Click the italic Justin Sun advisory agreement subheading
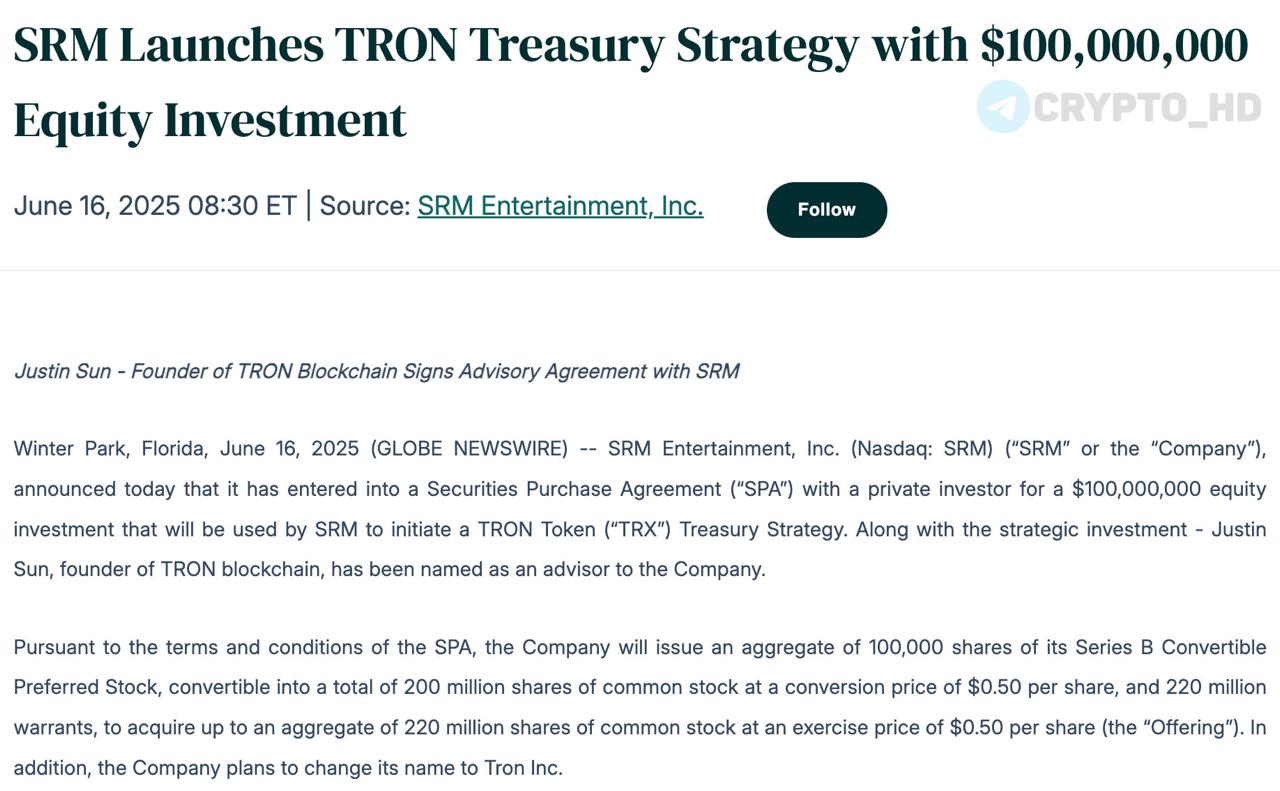The width and height of the screenshot is (1280, 791). click(x=376, y=371)
